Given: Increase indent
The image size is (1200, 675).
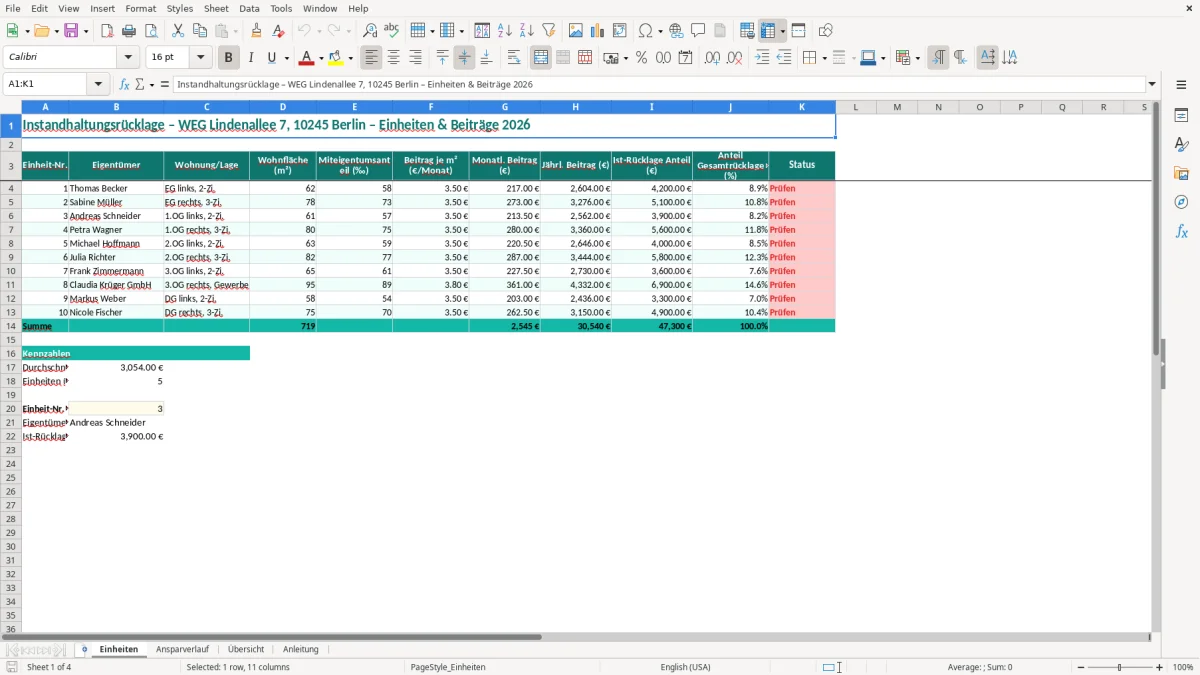Looking at the screenshot, I should pyautogui.click(x=762, y=58).
